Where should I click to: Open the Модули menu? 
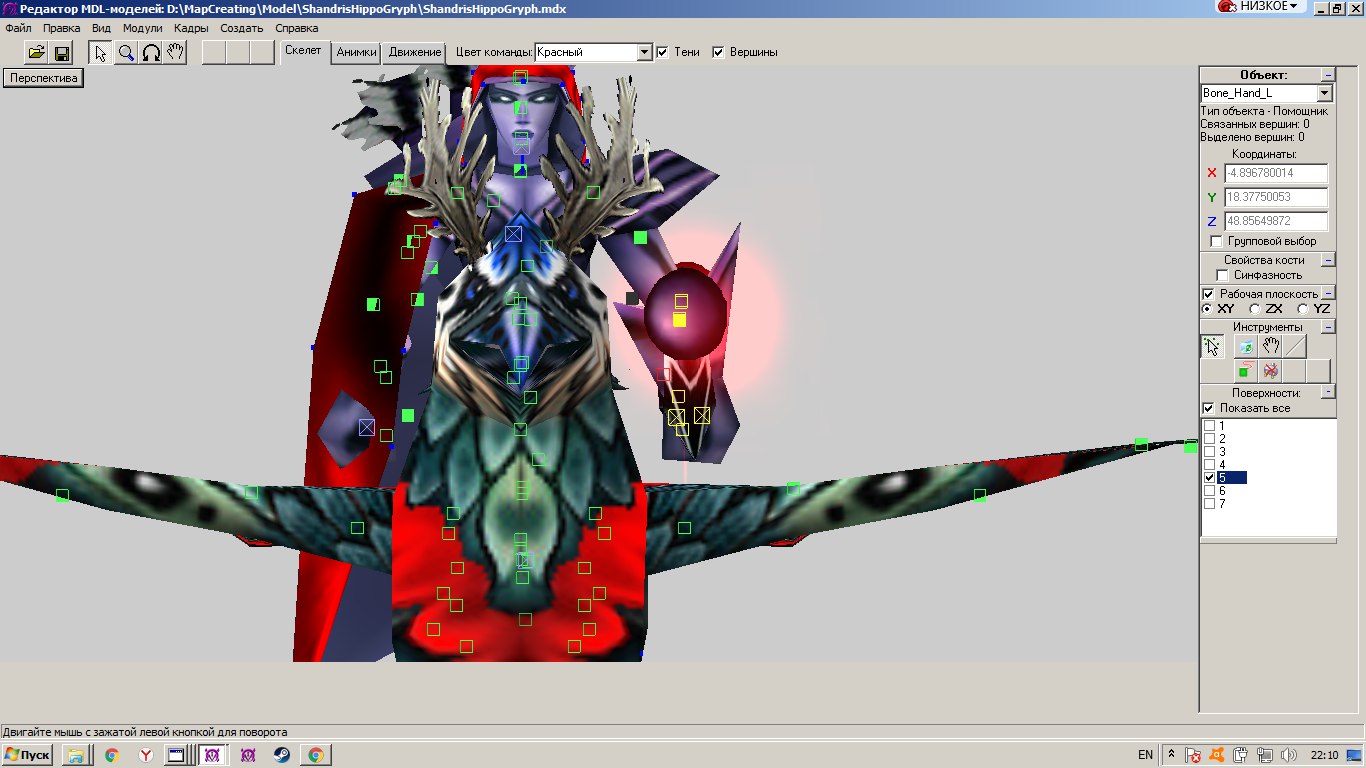[x=142, y=28]
